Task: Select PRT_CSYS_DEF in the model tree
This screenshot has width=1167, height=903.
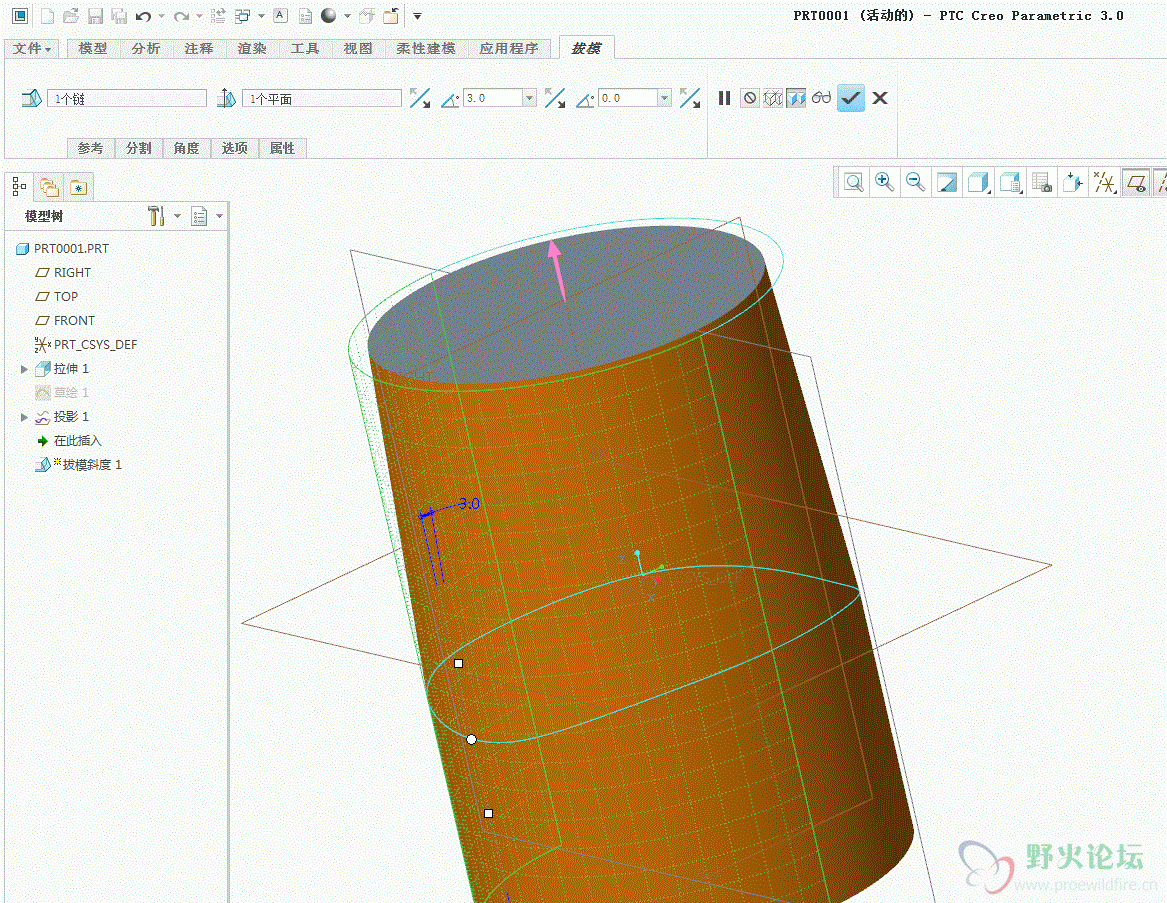Action: 86,345
